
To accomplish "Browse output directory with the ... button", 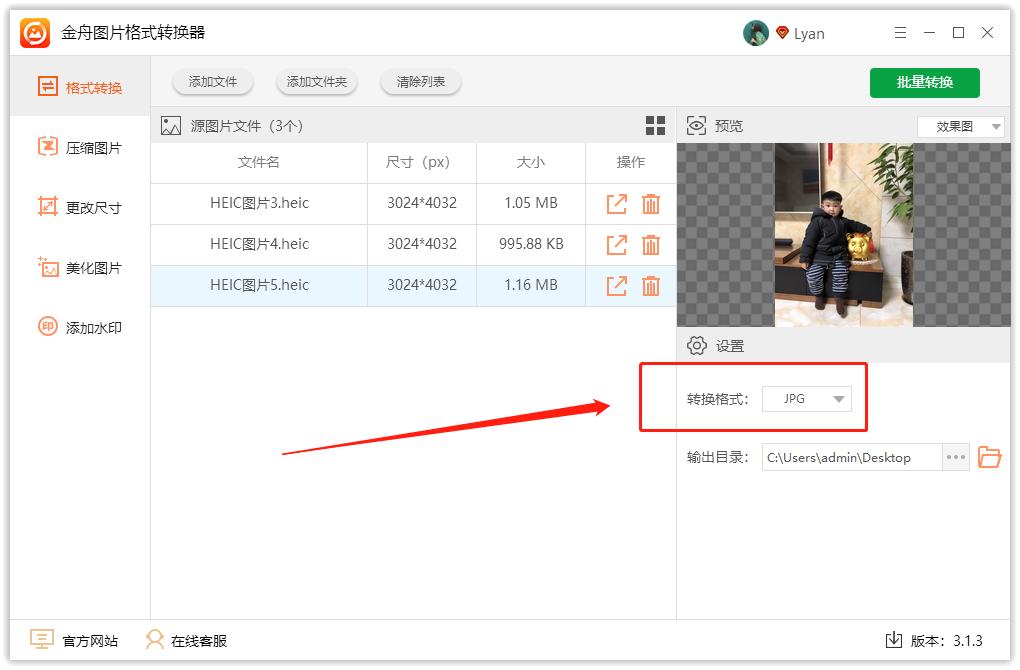I will coord(955,457).
